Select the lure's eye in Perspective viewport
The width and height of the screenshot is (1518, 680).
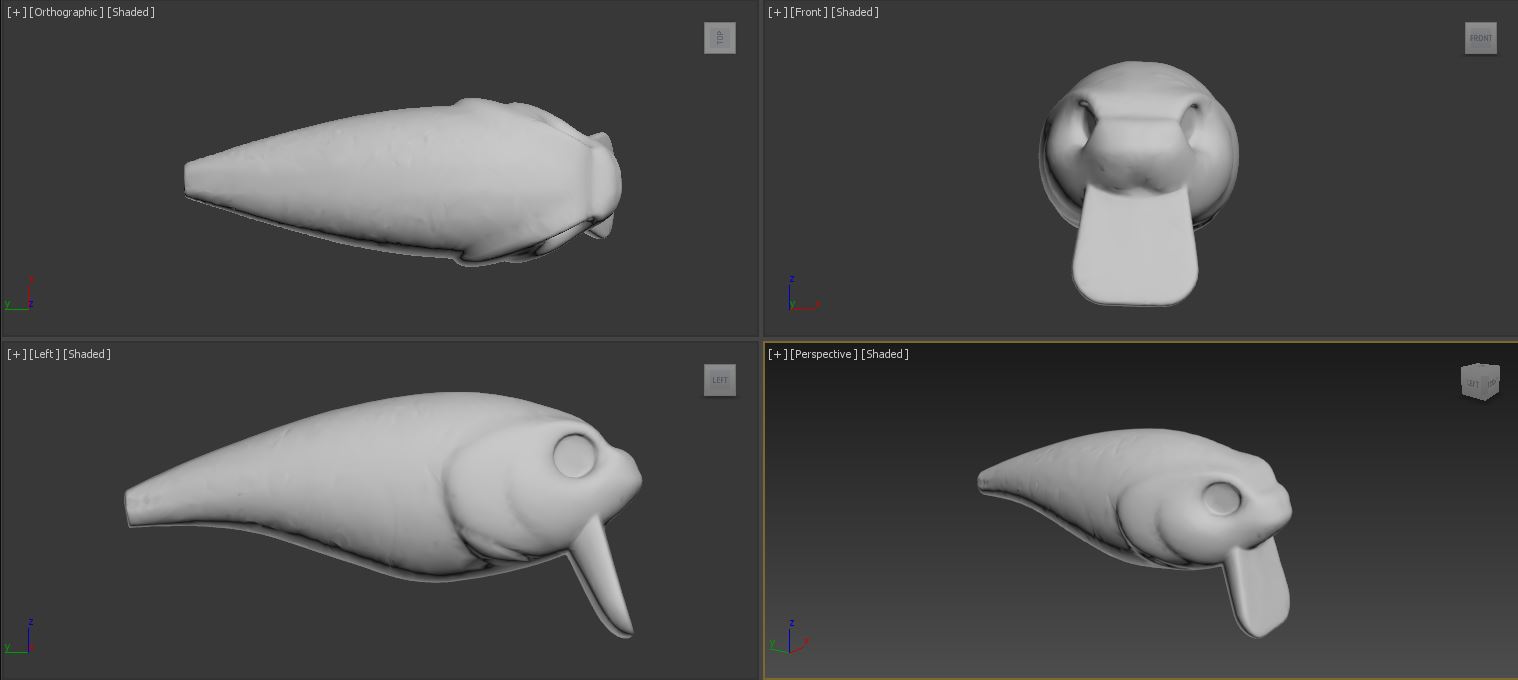point(1220,497)
